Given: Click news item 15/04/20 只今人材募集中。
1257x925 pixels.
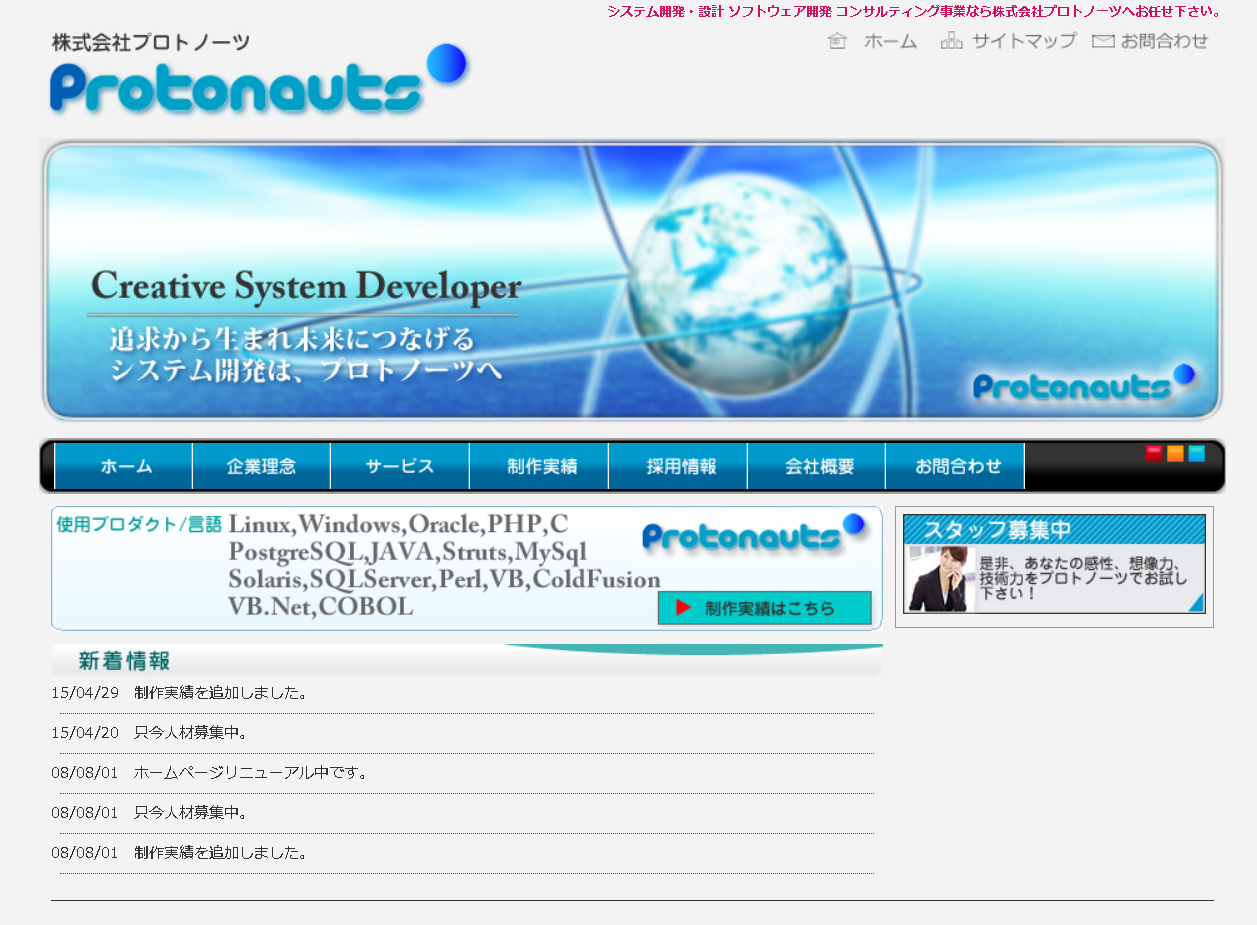Looking at the screenshot, I should click(x=150, y=732).
